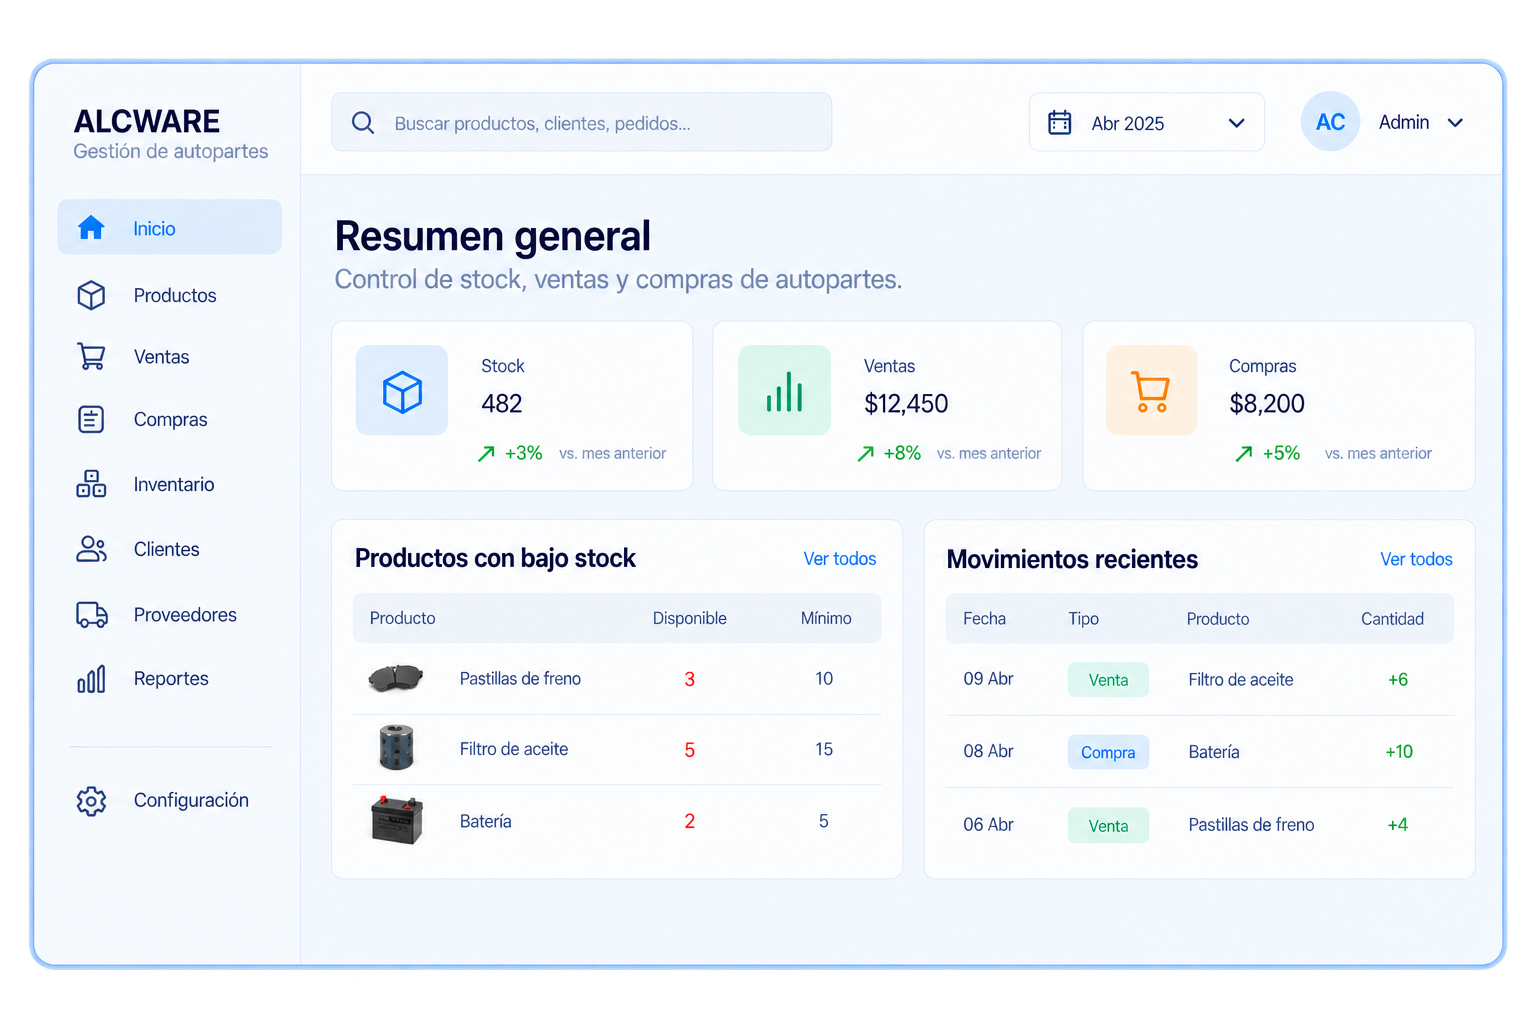Click the Venta badge on the 09 Abr row

pos(1108,680)
